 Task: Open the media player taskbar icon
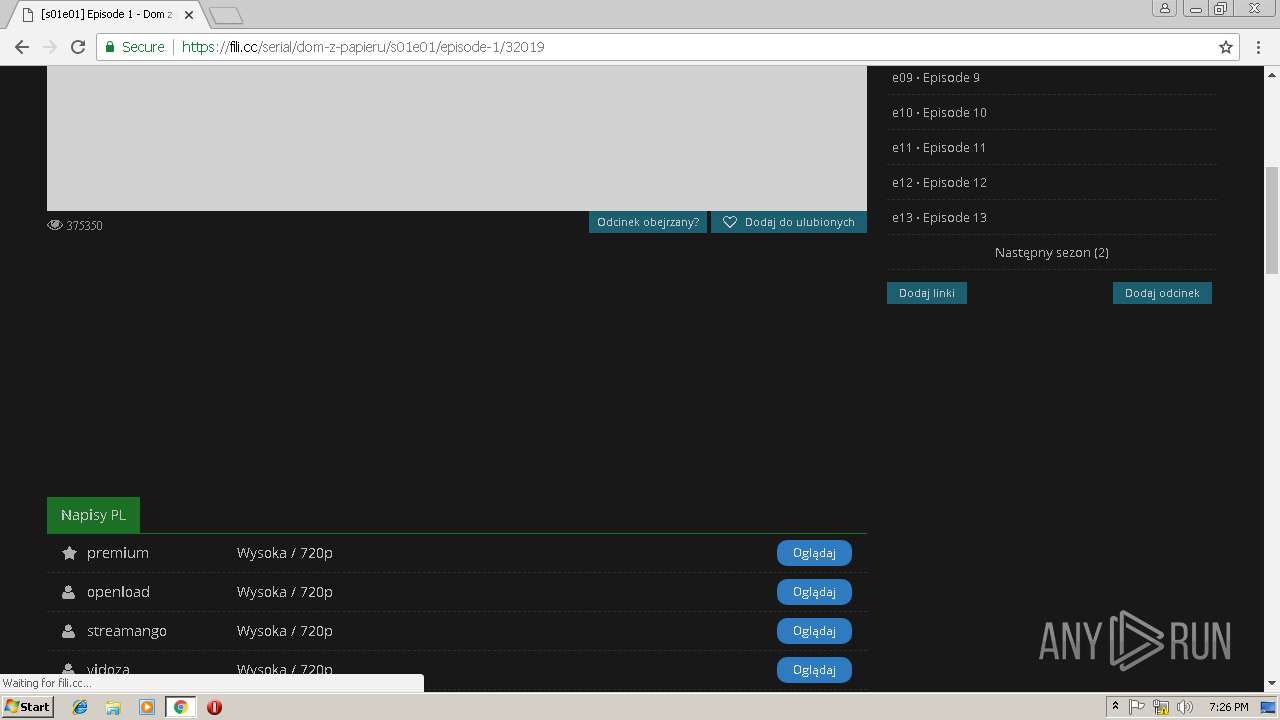point(147,707)
